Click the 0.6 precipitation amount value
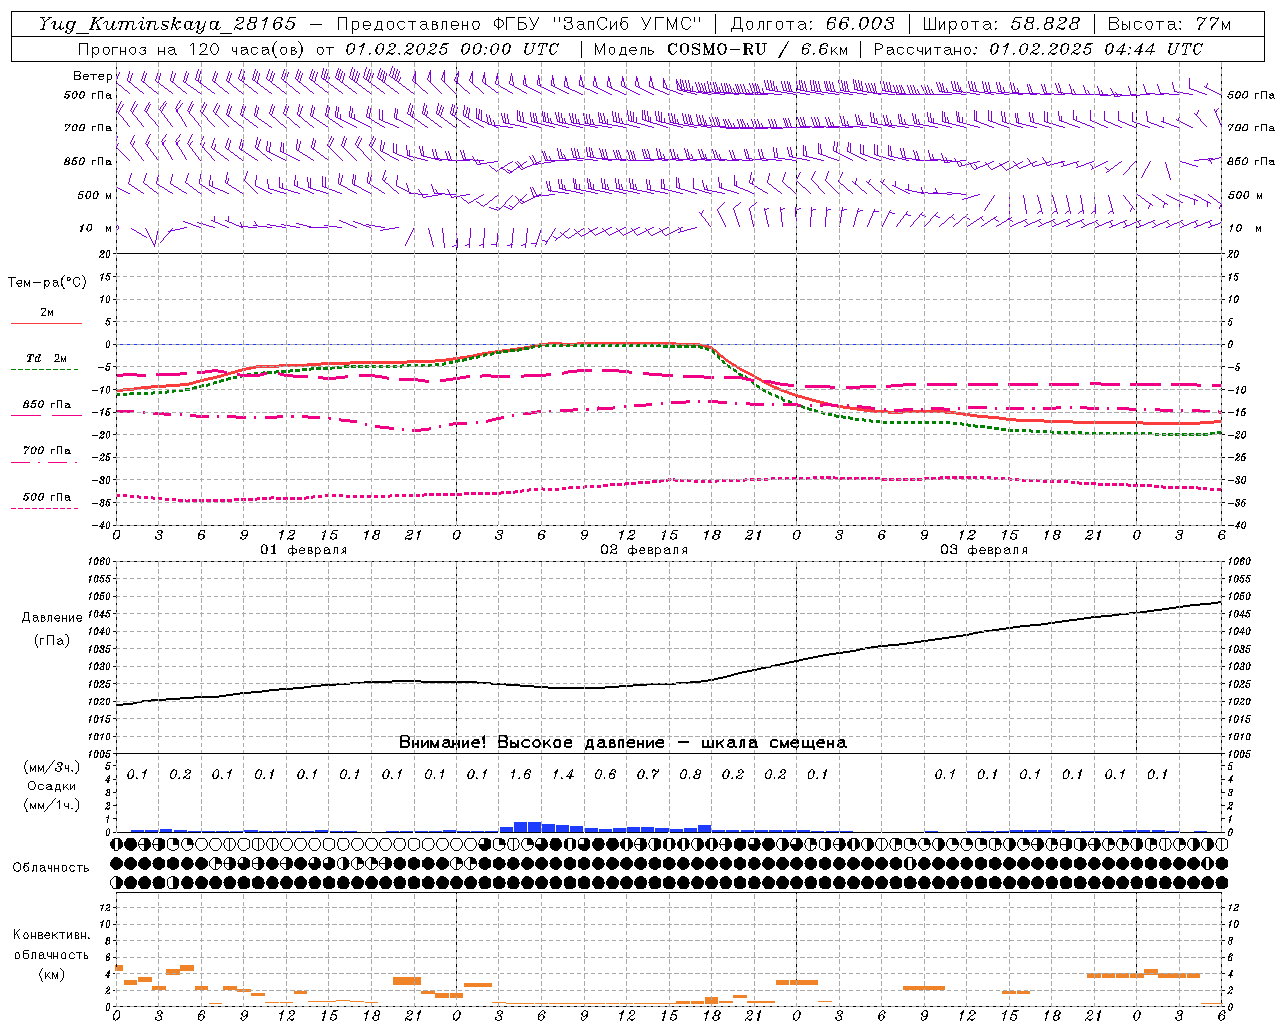Screen dimensions: 1280x1024 click(605, 775)
